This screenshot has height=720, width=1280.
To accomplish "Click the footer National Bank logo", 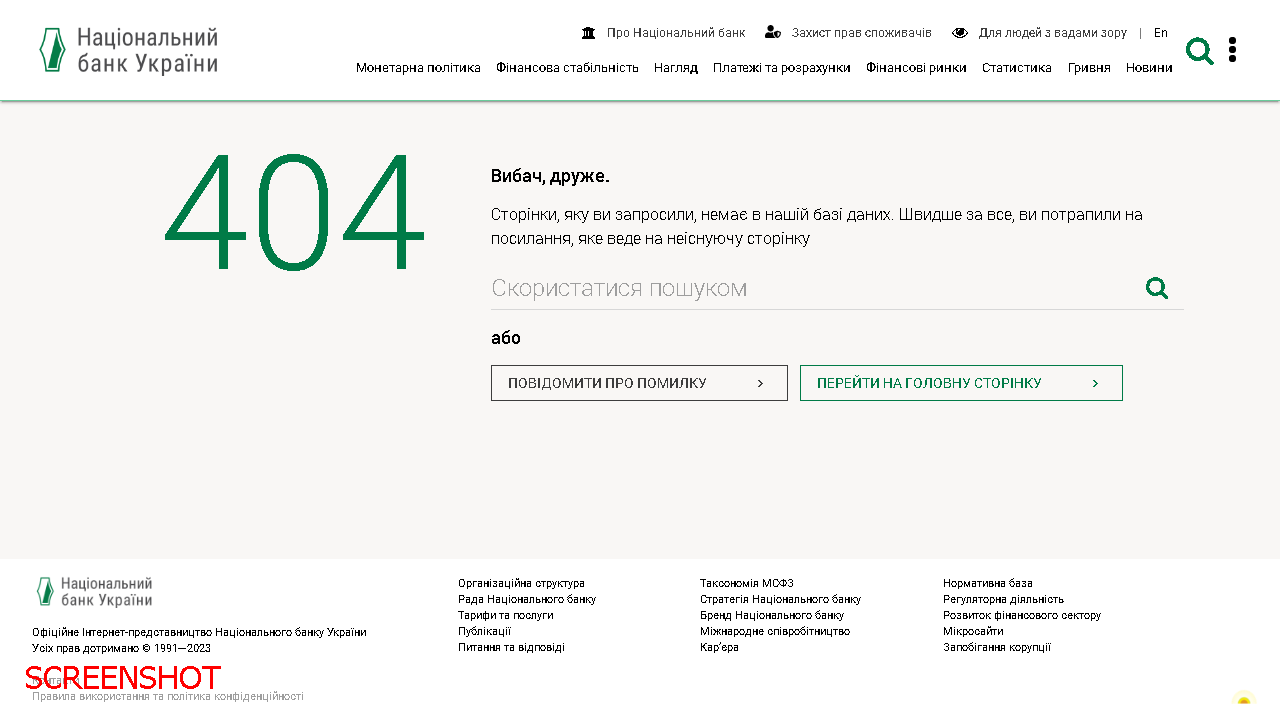I will tap(94, 592).
